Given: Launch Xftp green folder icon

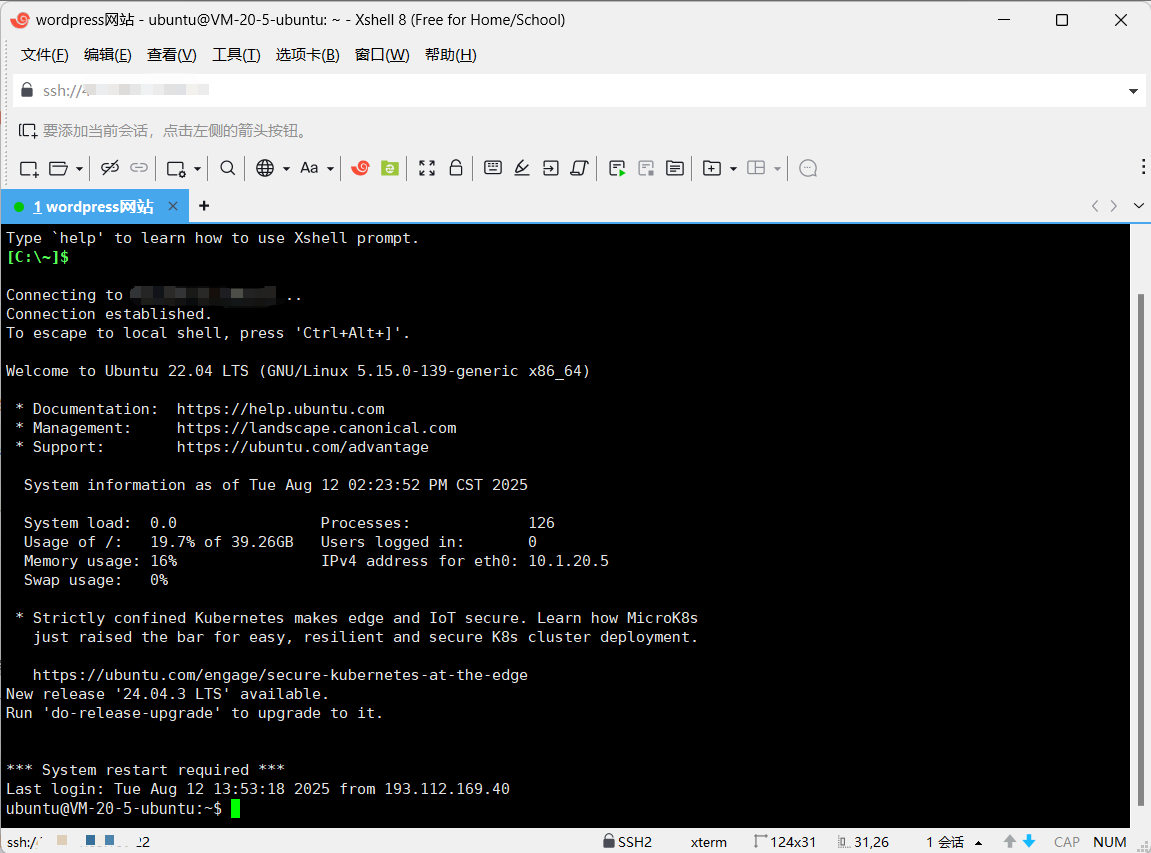Looking at the screenshot, I should (x=390, y=168).
